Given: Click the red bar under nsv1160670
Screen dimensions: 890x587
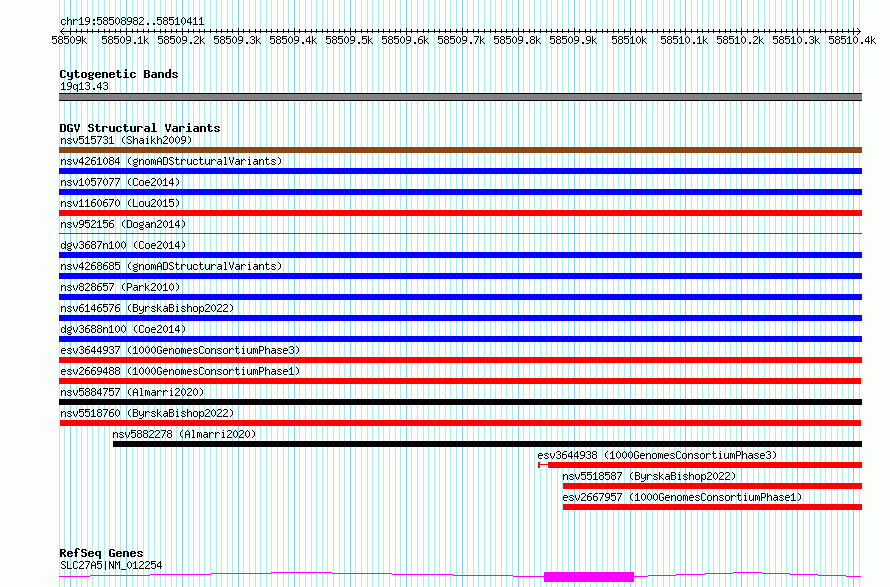Looking at the screenshot, I should coord(460,213).
